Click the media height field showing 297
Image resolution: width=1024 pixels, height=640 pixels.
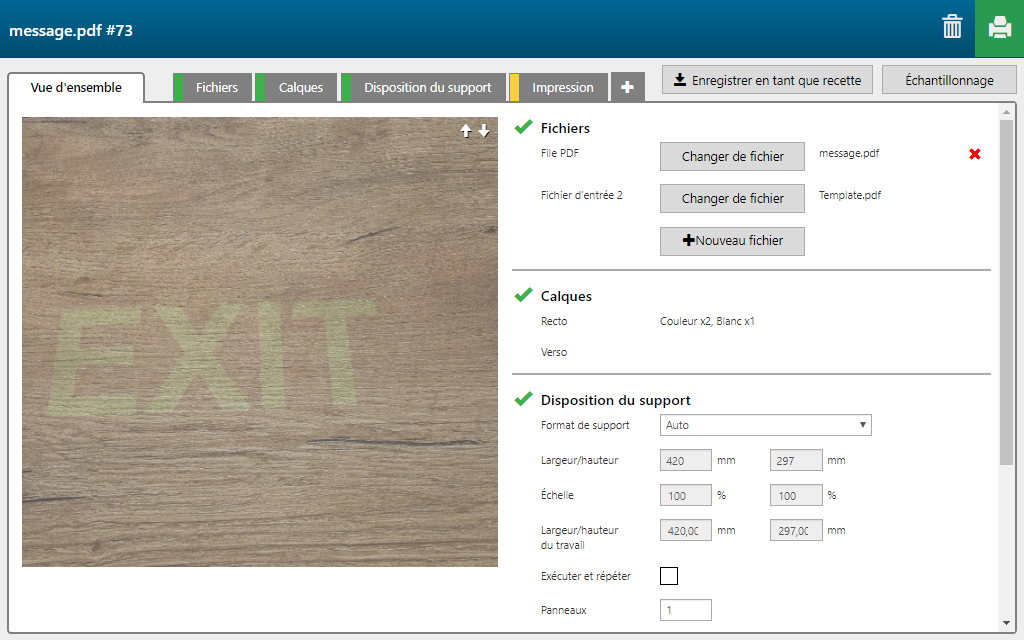796,460
